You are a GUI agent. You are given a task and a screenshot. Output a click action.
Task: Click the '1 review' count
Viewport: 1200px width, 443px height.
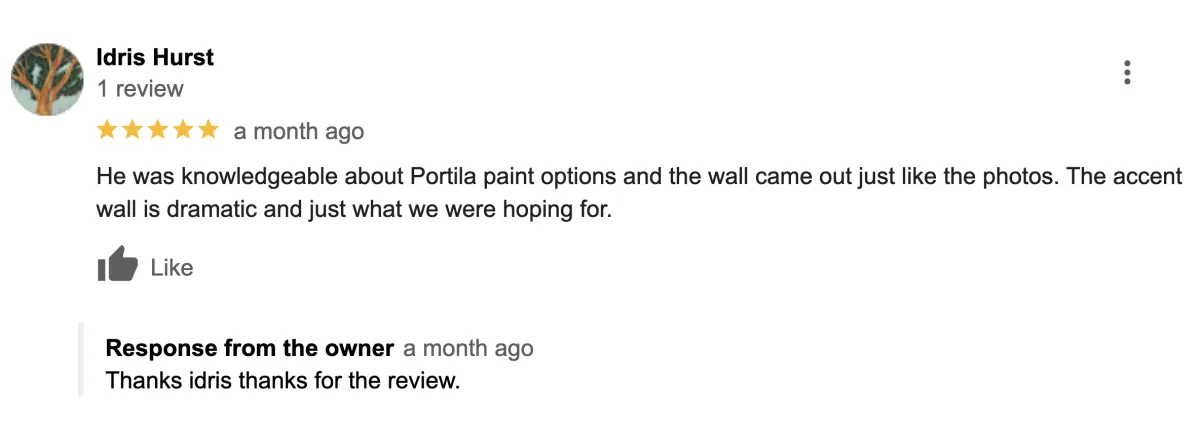pos(140,89)
